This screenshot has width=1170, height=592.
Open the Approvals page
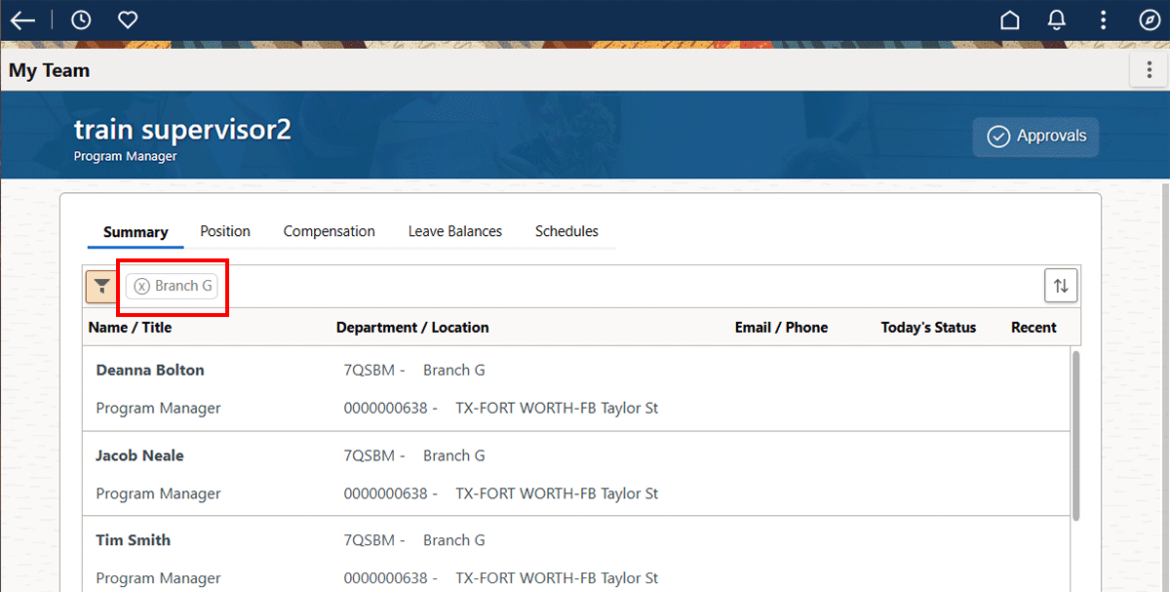(1035, 136)
